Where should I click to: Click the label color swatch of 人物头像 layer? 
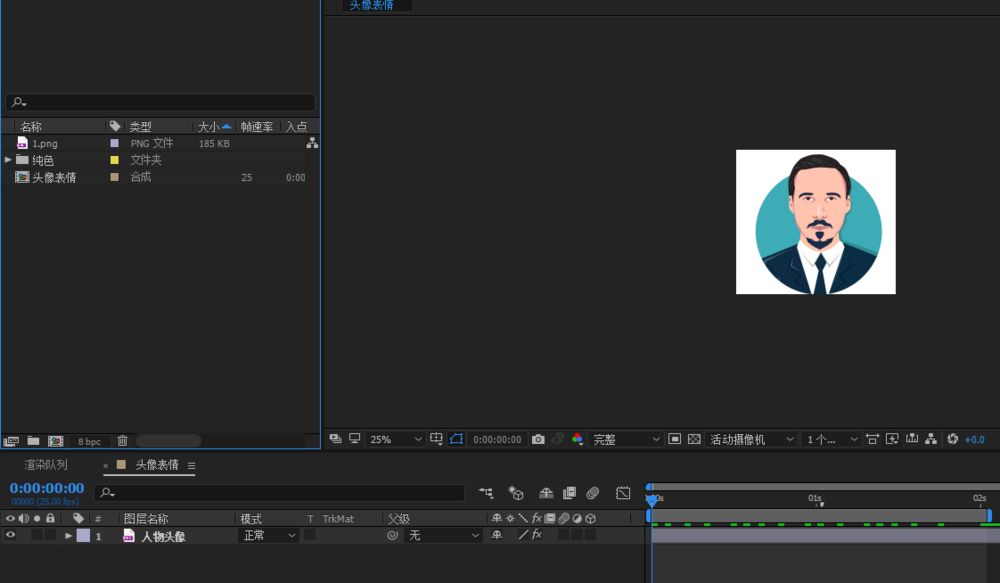(84, 535)
